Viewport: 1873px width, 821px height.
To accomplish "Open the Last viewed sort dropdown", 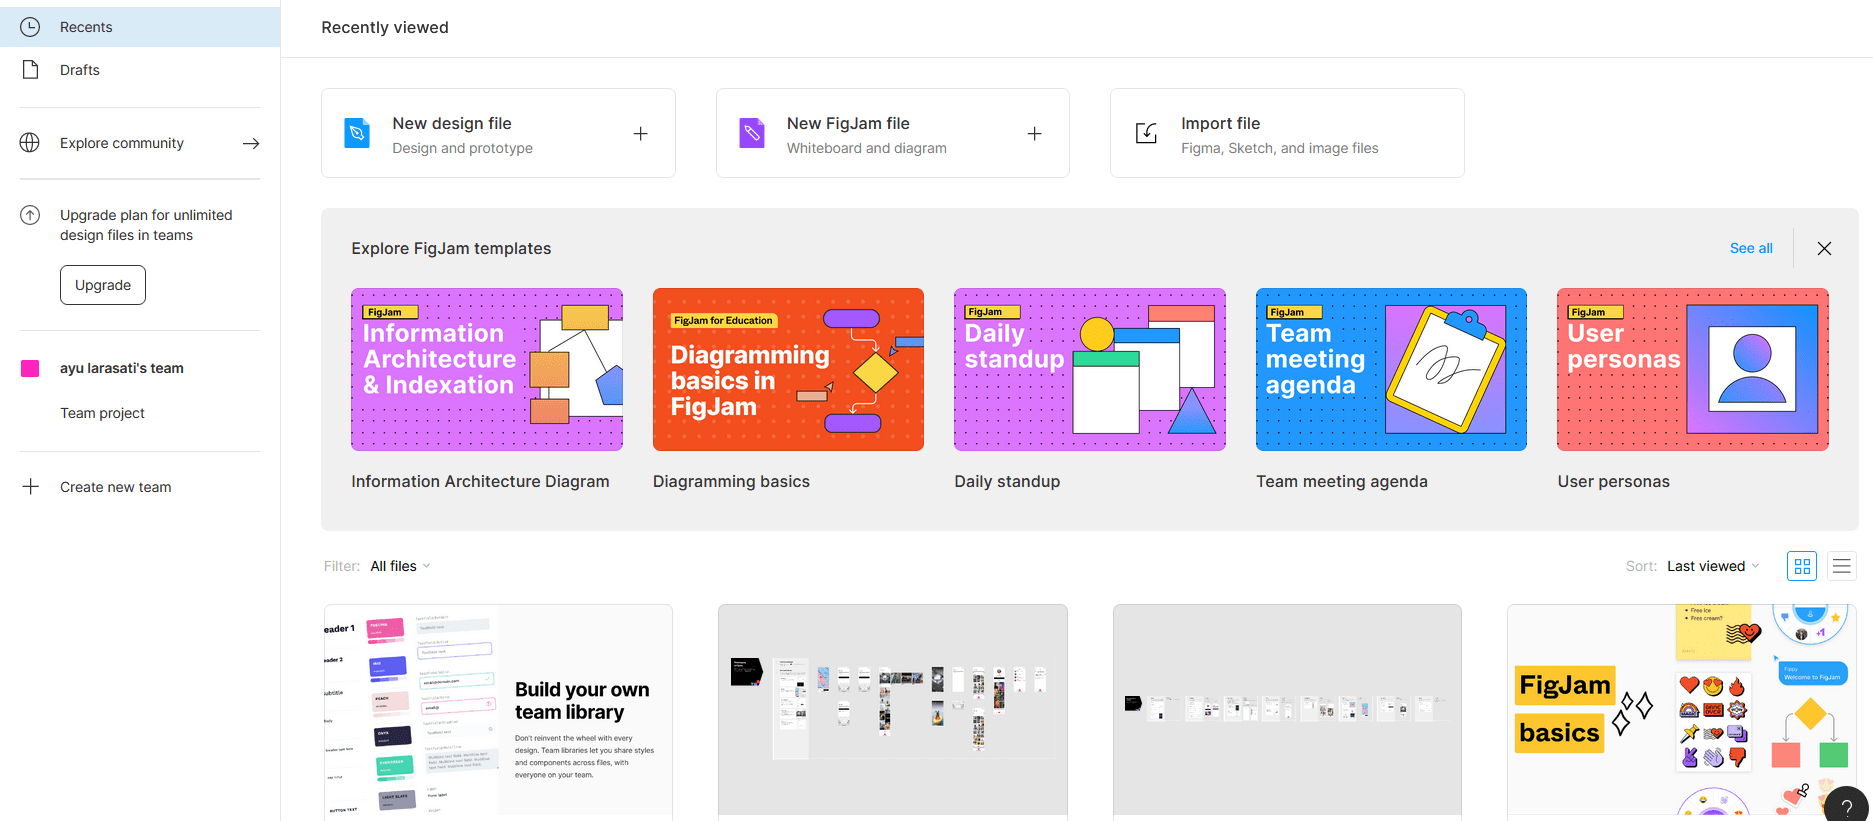I will coord(1713,566).
